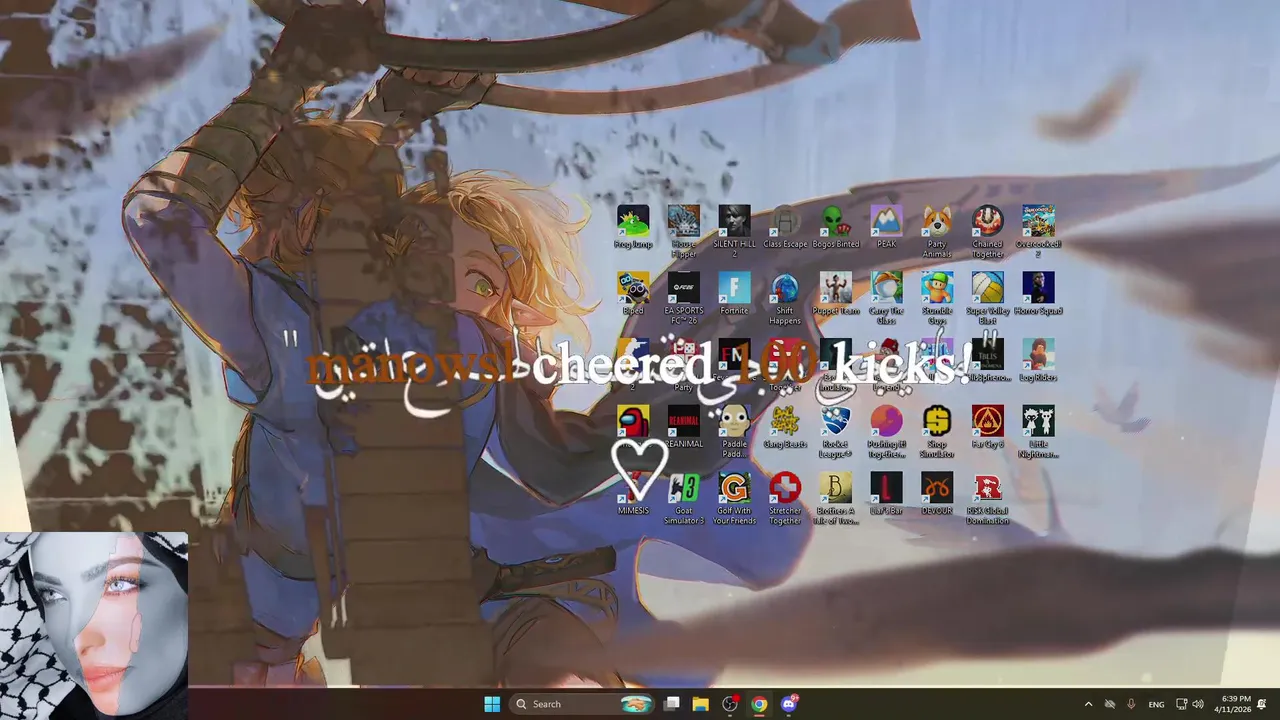Open Discord from the taskbar

point(789,704)
